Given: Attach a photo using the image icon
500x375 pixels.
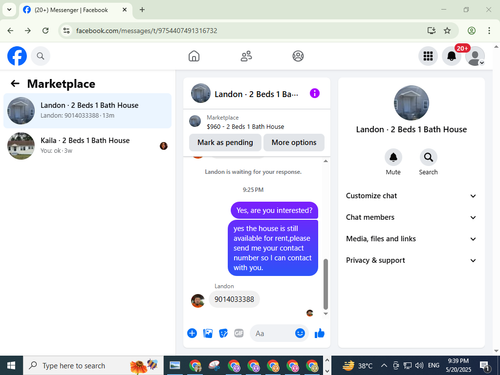Looking at the screenshot, I should coord(208,333).
